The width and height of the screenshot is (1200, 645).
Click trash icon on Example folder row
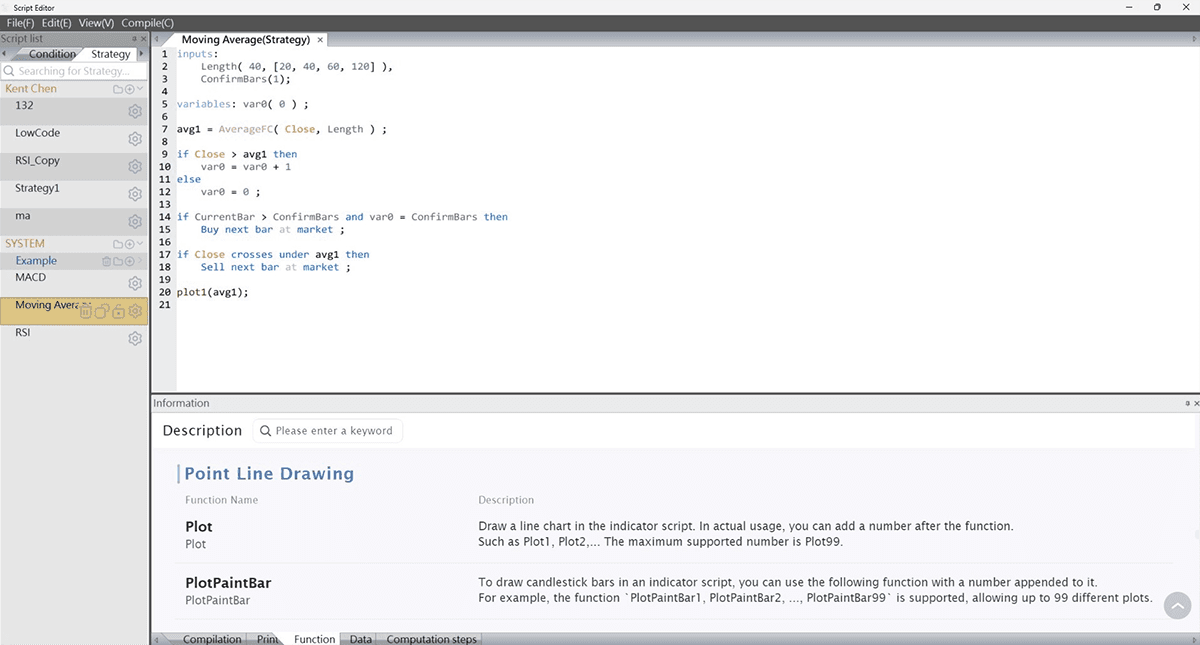pyautogui.click(x=107, y=261)
